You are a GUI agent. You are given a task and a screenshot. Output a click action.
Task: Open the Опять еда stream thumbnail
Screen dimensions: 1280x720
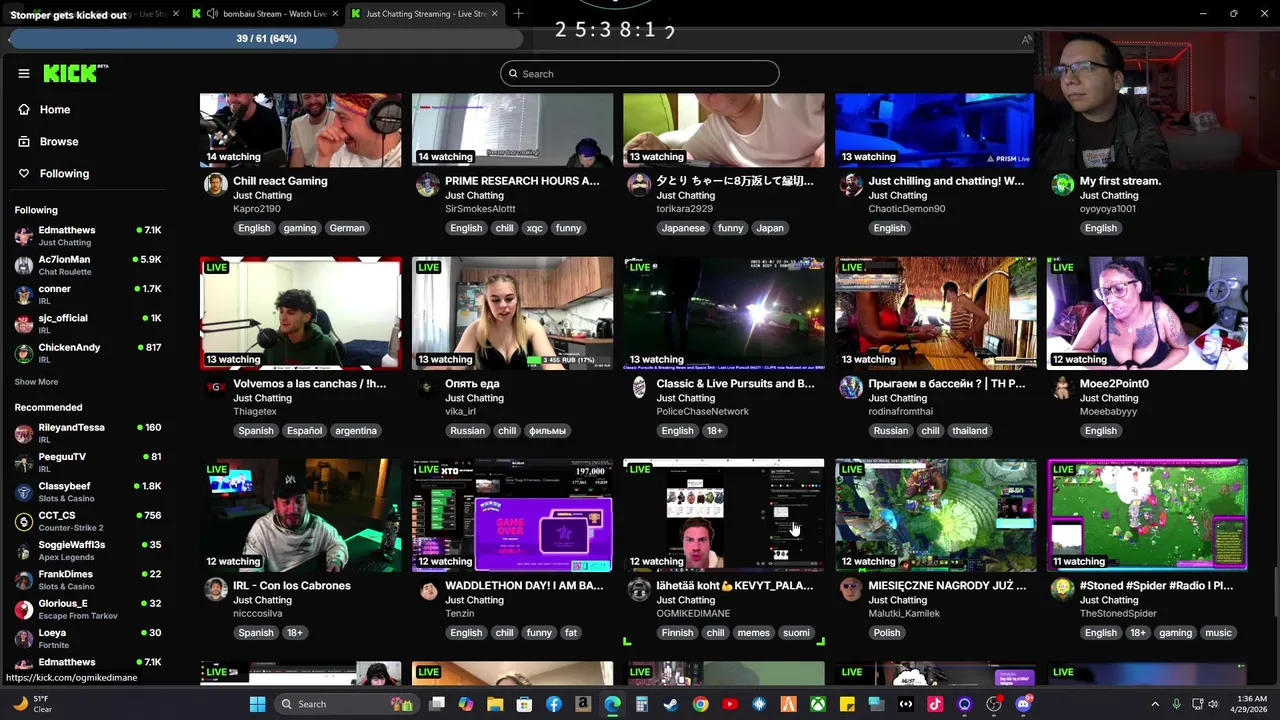pyautogui.click(x=513, y=313)
